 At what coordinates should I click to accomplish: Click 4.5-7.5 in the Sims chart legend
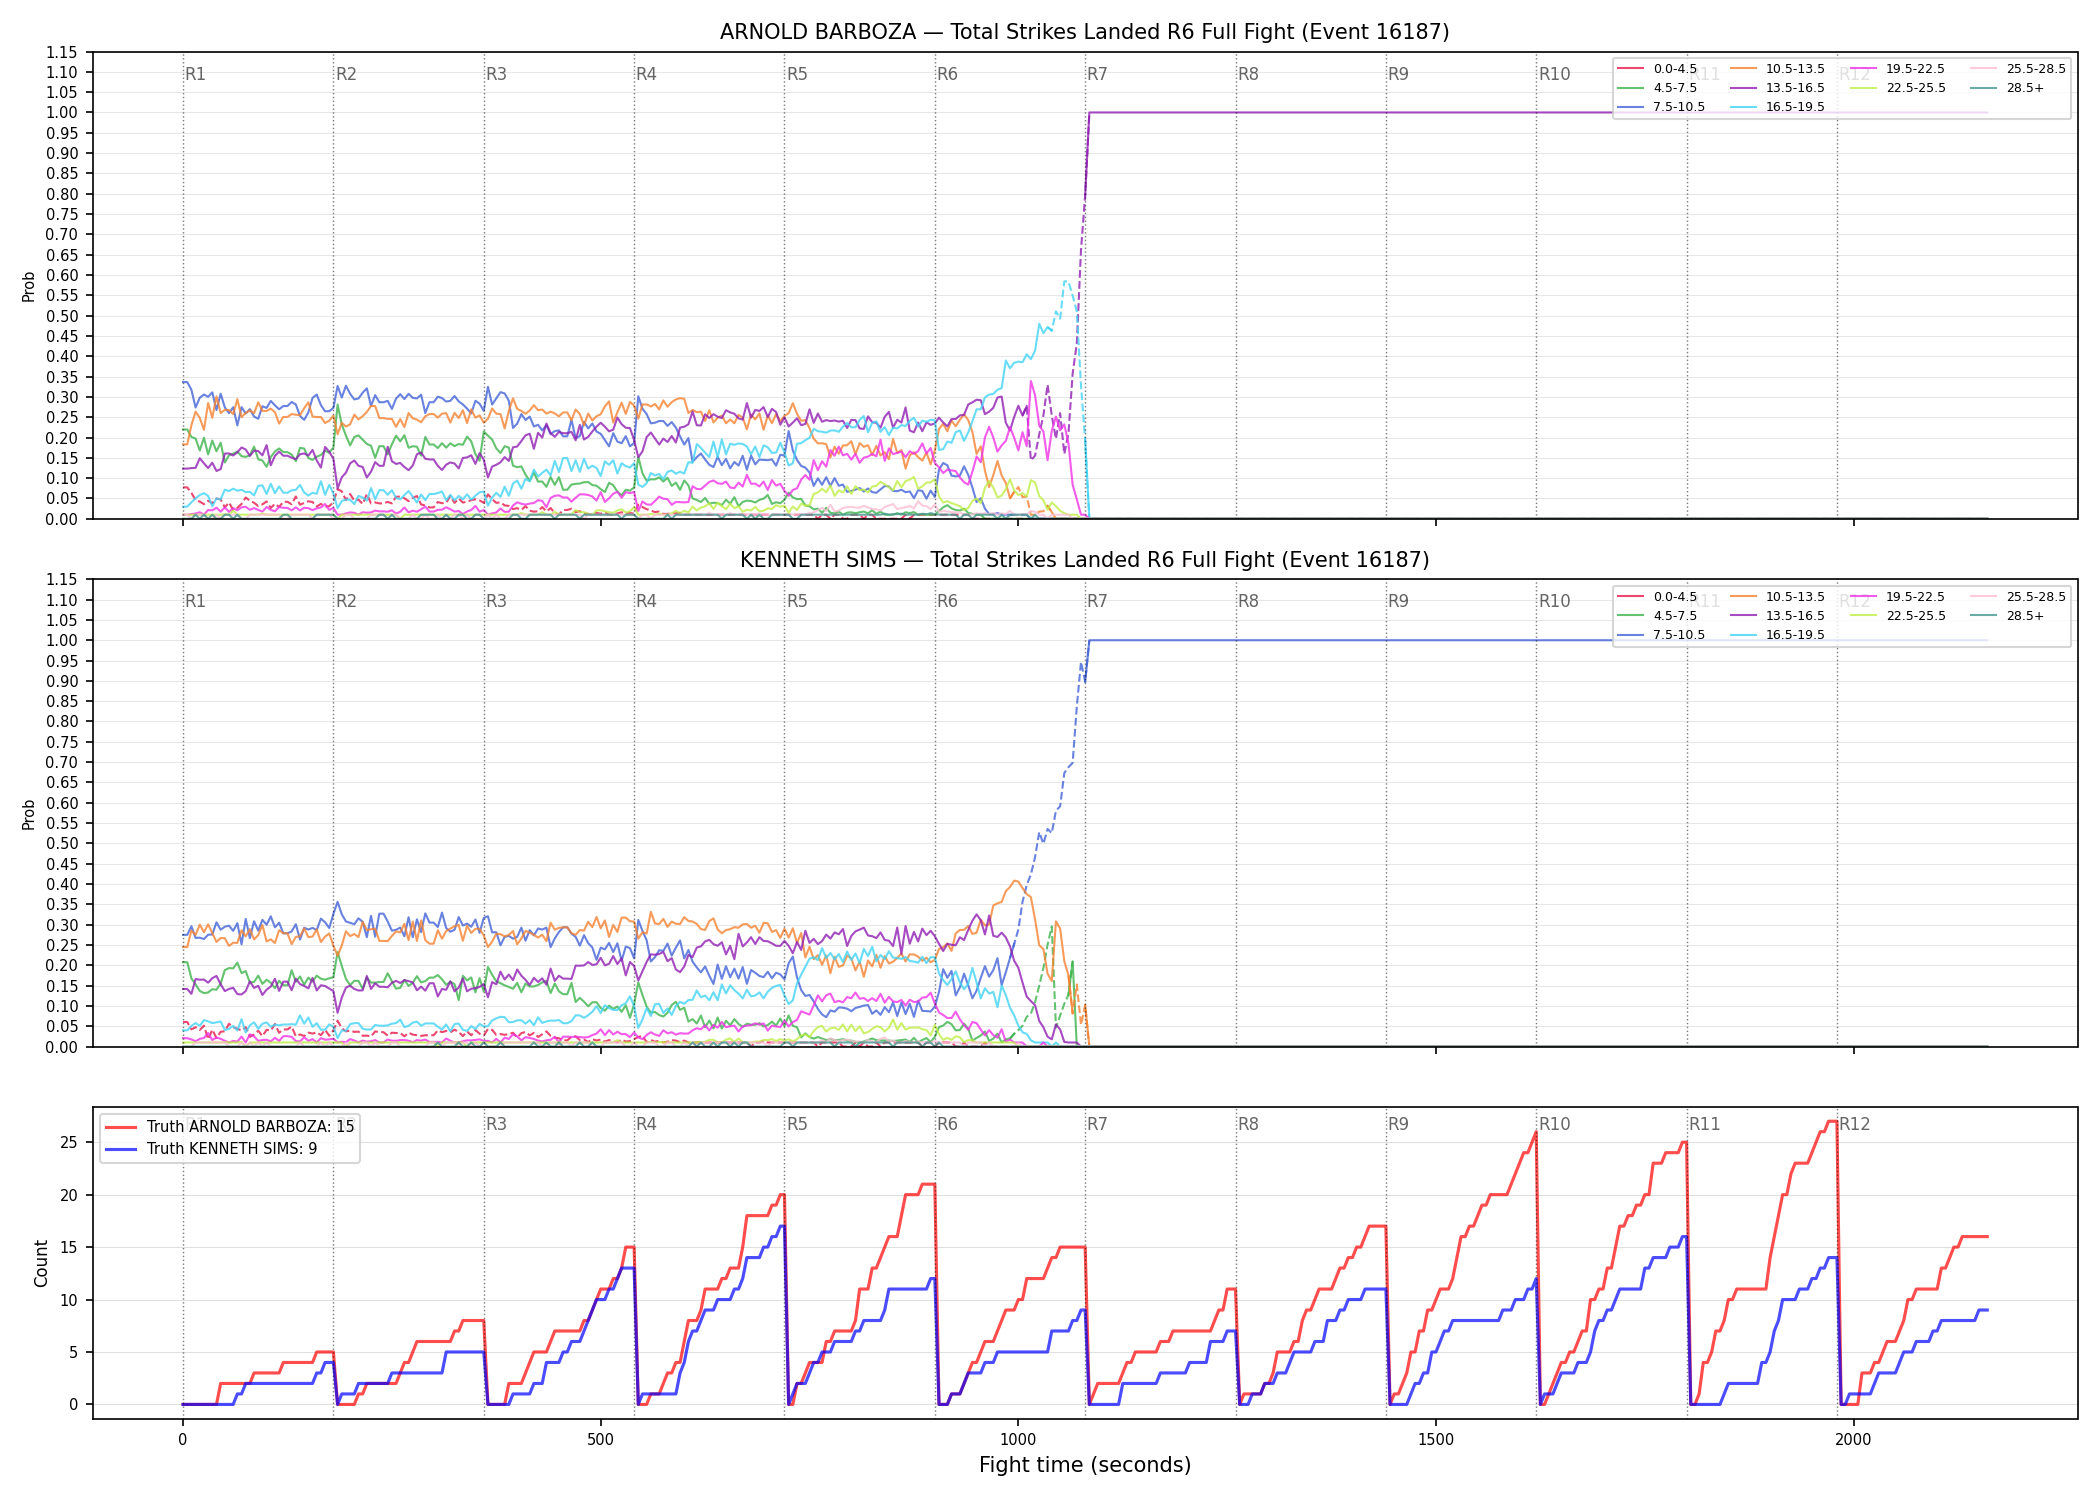coord(1675,616)
